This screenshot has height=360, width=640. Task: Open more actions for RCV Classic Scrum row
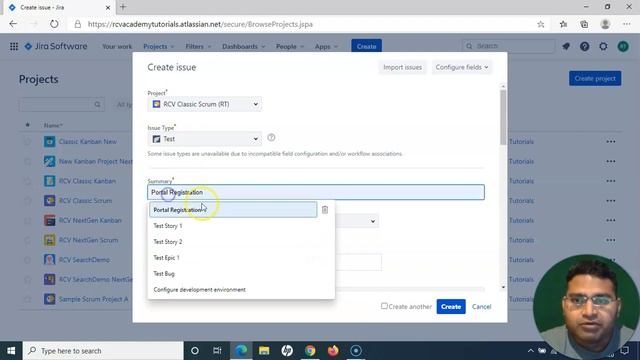pos(611,200)
